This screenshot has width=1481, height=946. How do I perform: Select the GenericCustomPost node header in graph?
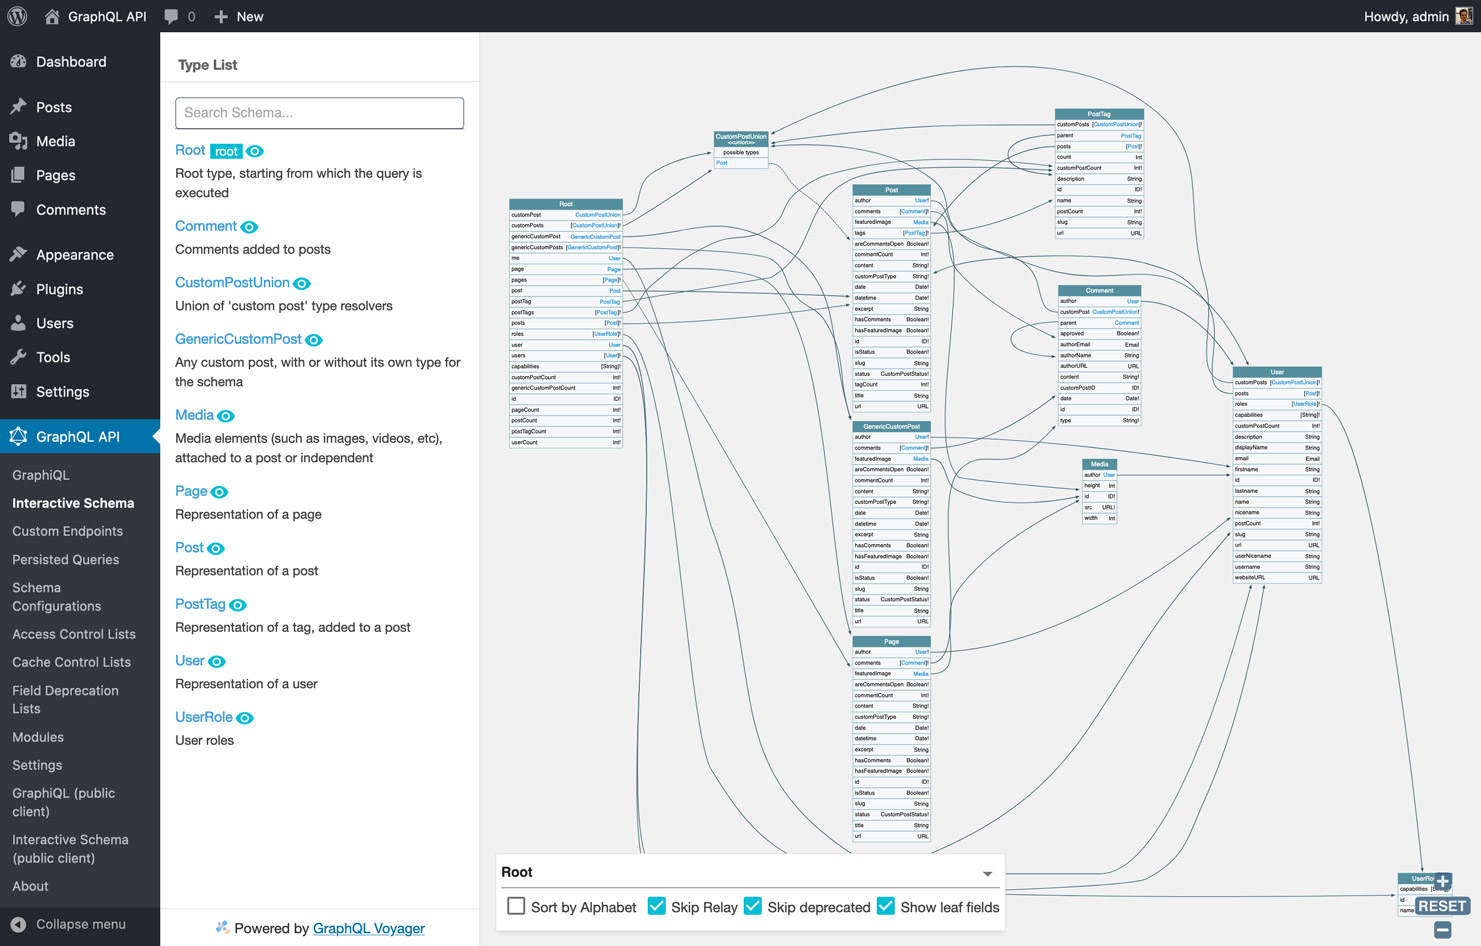coord(891,426)
